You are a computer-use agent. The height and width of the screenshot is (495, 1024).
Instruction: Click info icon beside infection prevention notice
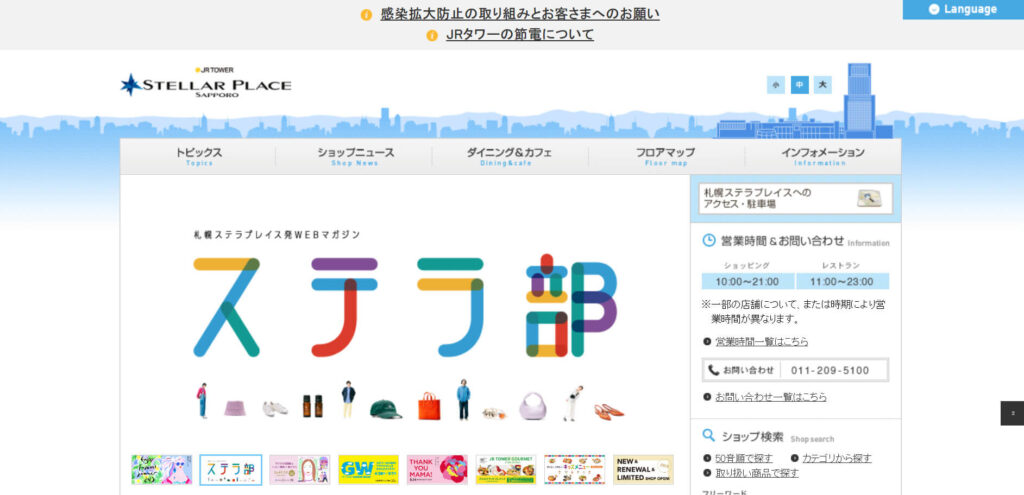pyautogui.click(x=366, y=15)
